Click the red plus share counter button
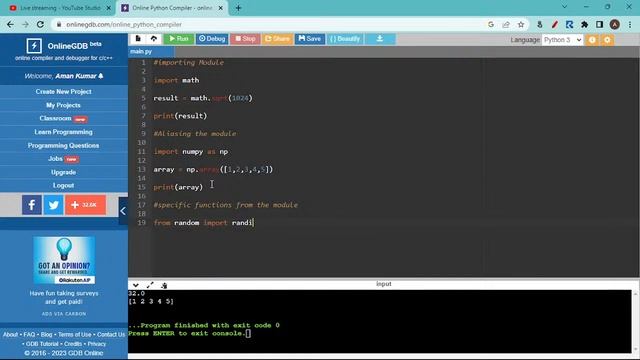 point(85,205)
